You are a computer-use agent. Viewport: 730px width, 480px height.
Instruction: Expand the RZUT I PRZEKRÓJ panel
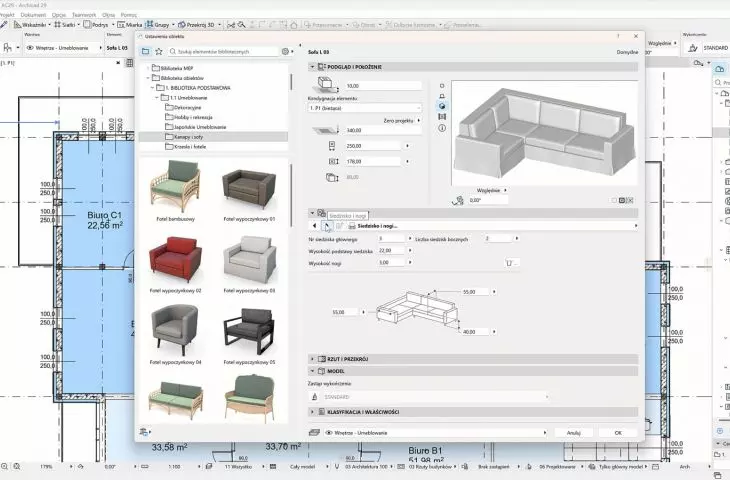click(312, 359)
